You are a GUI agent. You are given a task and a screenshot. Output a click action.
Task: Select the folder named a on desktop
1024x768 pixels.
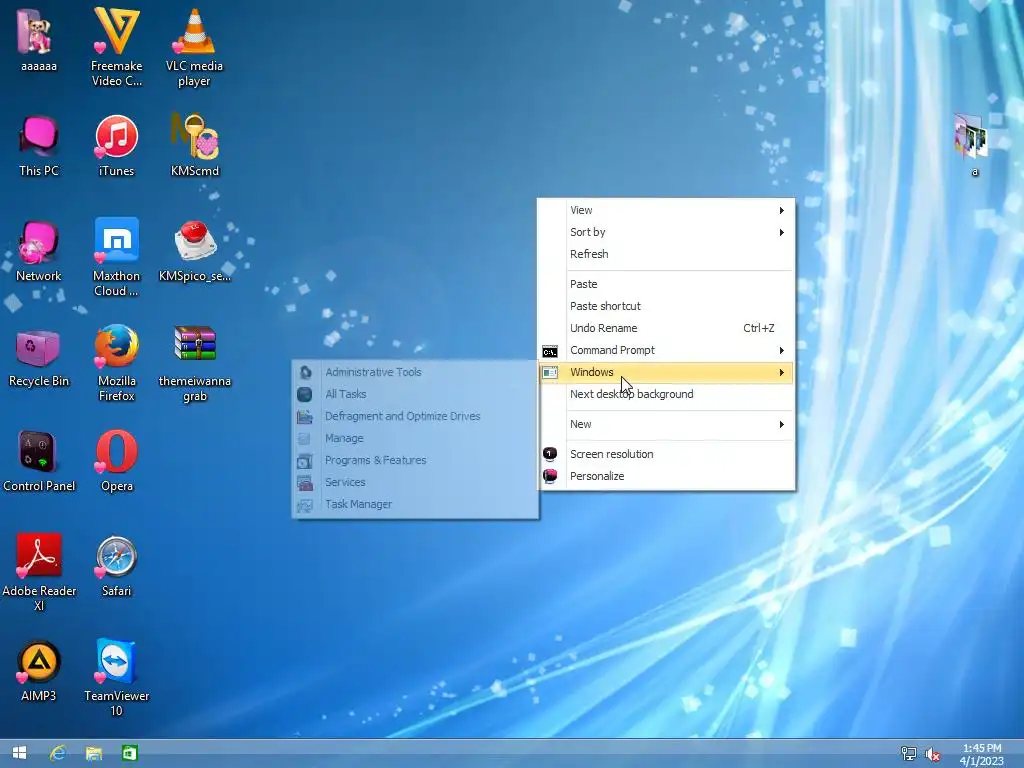pyautogui.click(x=972, y=145)
